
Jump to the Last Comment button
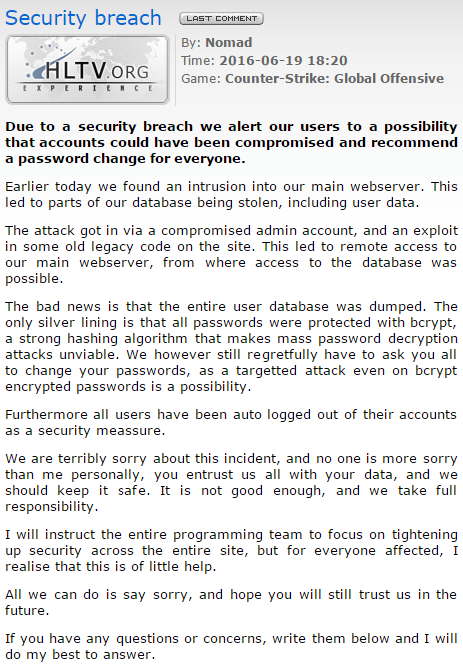point(221,18)
